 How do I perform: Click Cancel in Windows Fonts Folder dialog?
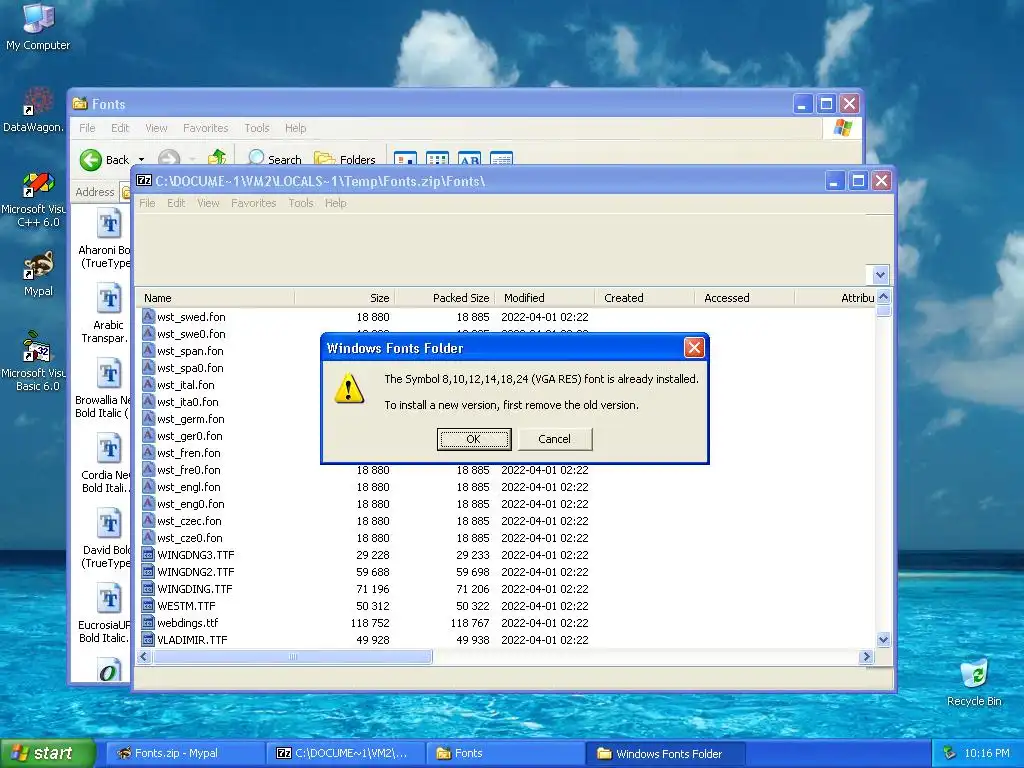[x=554, y=439]
